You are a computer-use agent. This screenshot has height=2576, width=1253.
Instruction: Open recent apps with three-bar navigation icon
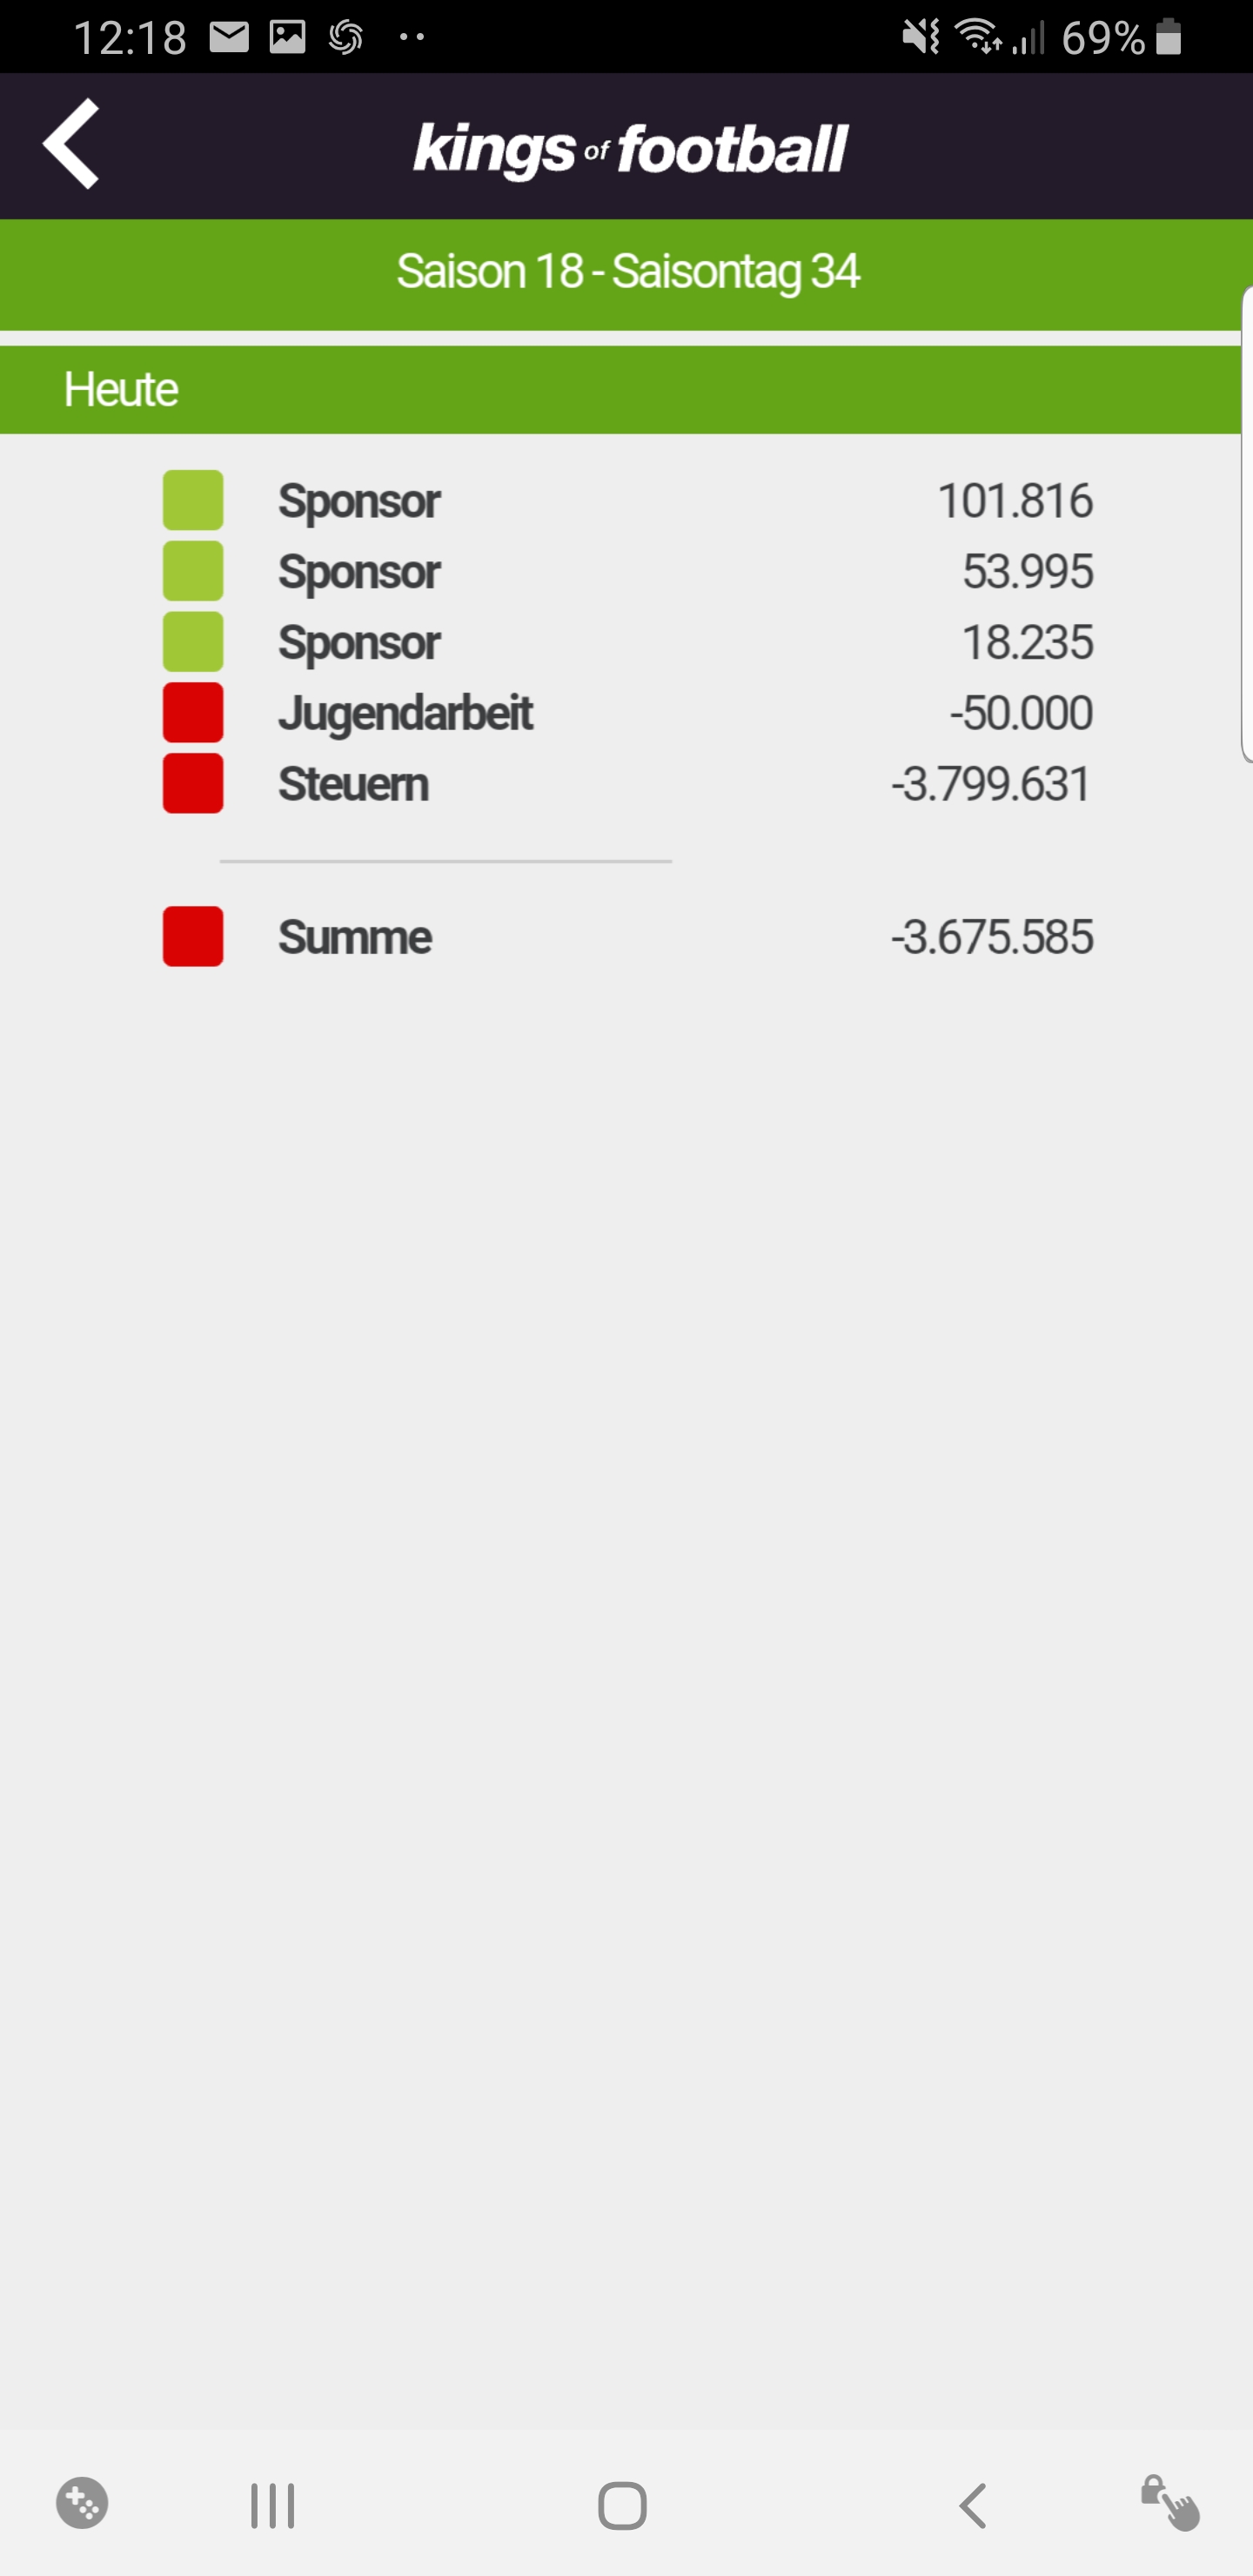(272, 2505)
